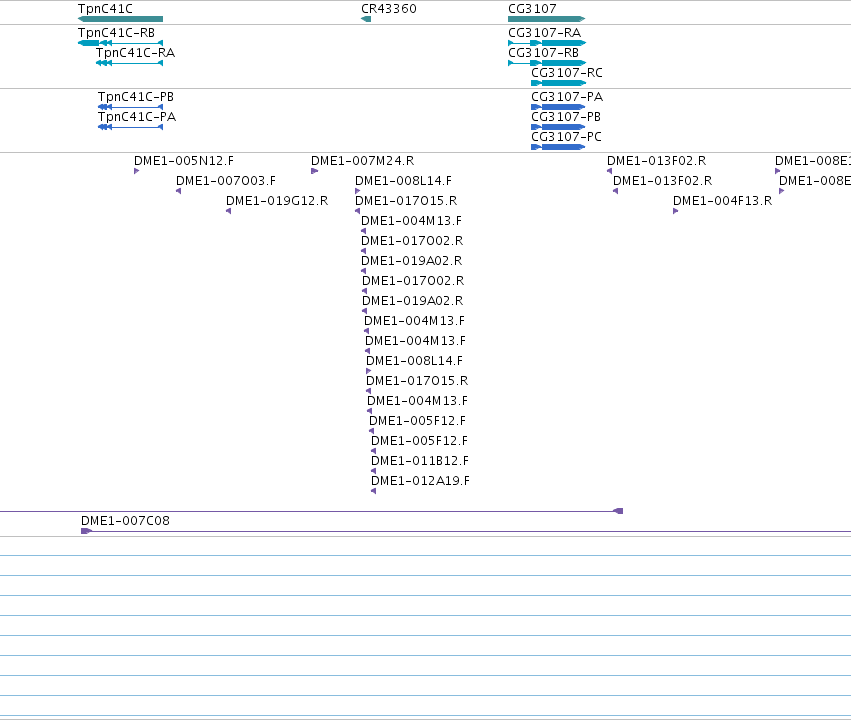Click the DME1-005N12.F BAC end label
851x720 pixels.
pyautogui.click(x=183, y=161)
